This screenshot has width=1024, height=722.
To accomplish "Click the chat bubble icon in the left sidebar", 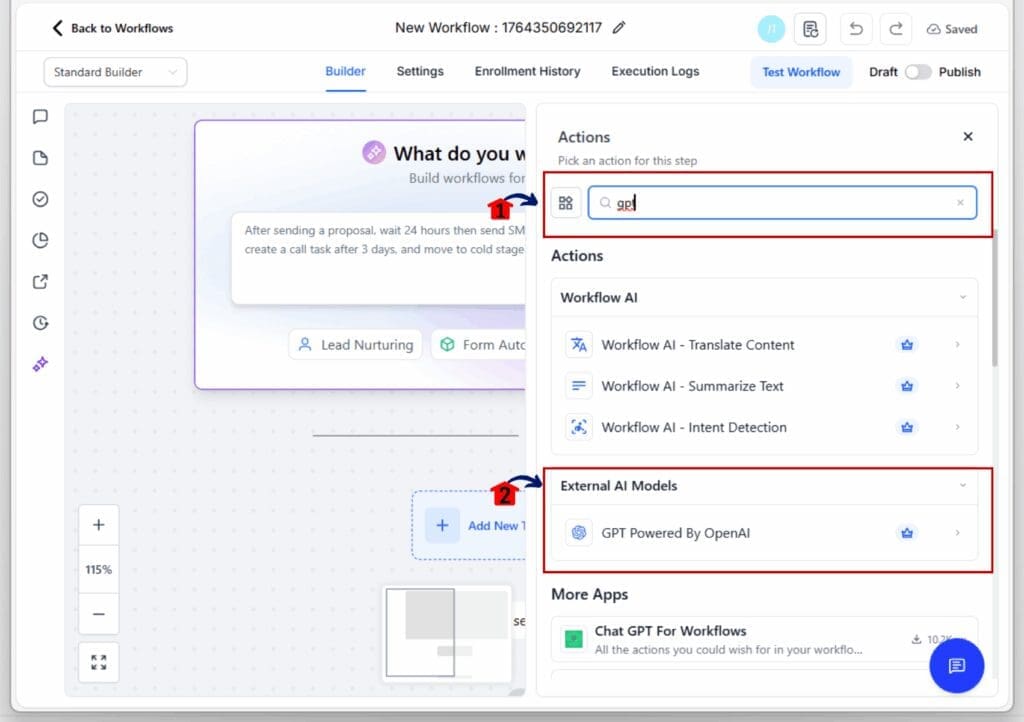I will pyautogui.click(x=40, y=117).
